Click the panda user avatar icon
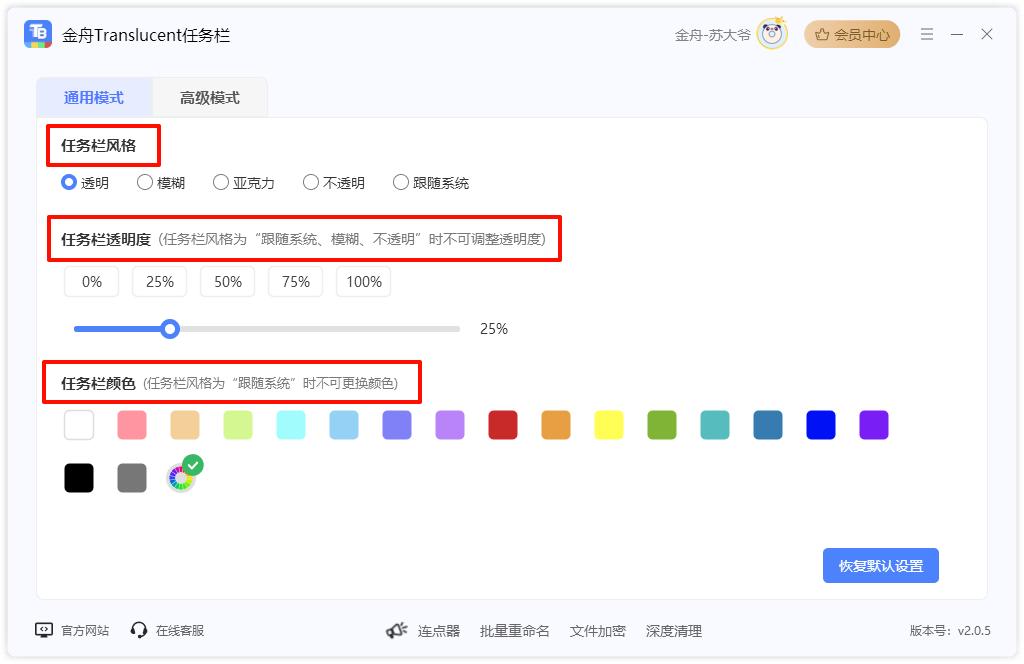The image size is (1024, 664). 772,34
